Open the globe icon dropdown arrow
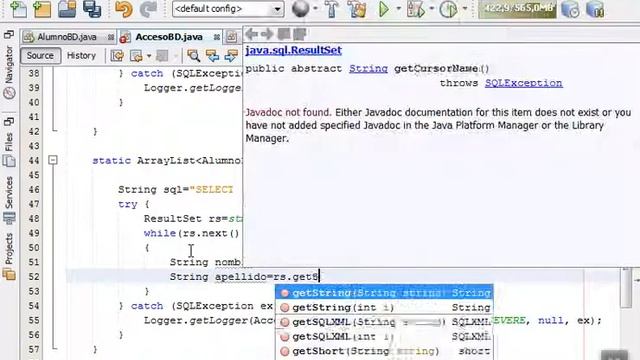The height and width of the screenshot is (360, 640). point(315,9)
